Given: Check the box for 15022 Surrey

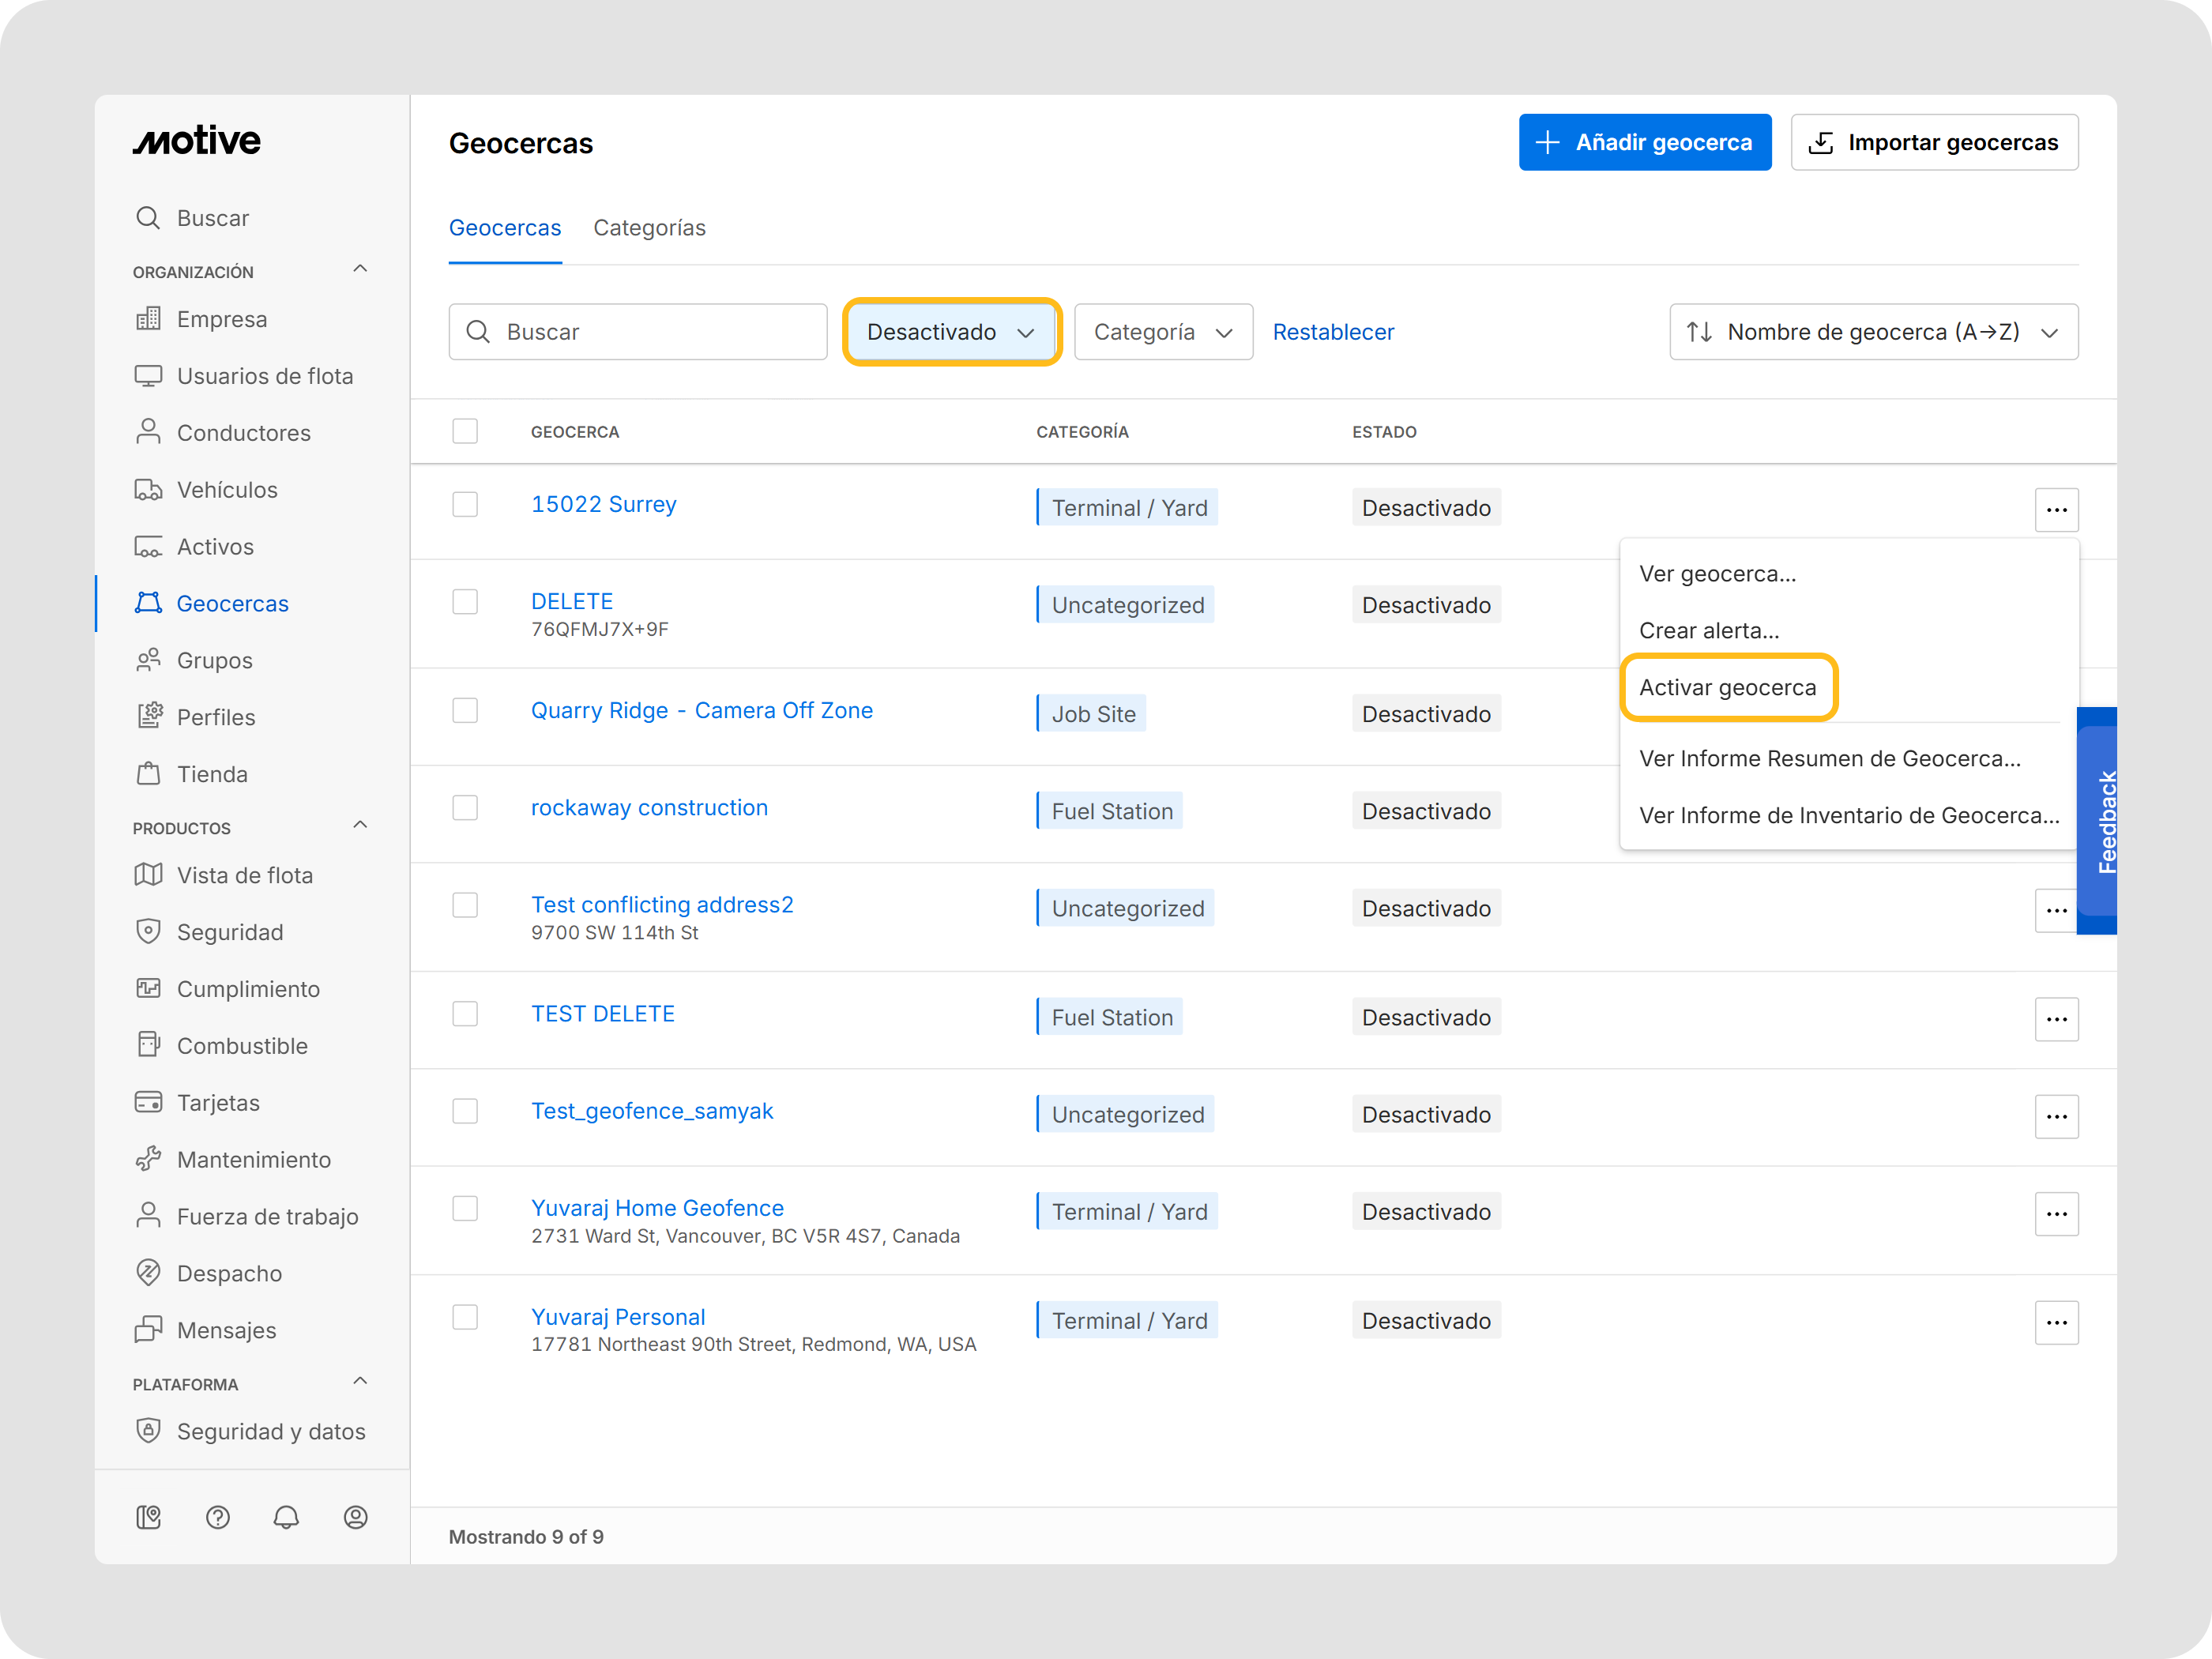Looking at the screenshot, I should pos(465,504).
